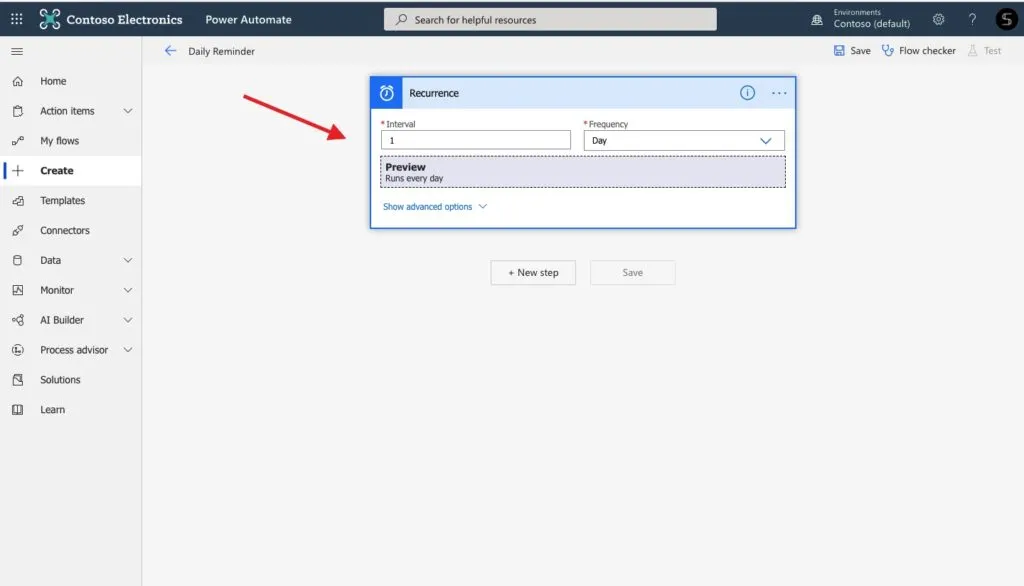Click the Daily Reminder flow title
The width and height of the screenshot is (1024, 586).
[221, 51]
